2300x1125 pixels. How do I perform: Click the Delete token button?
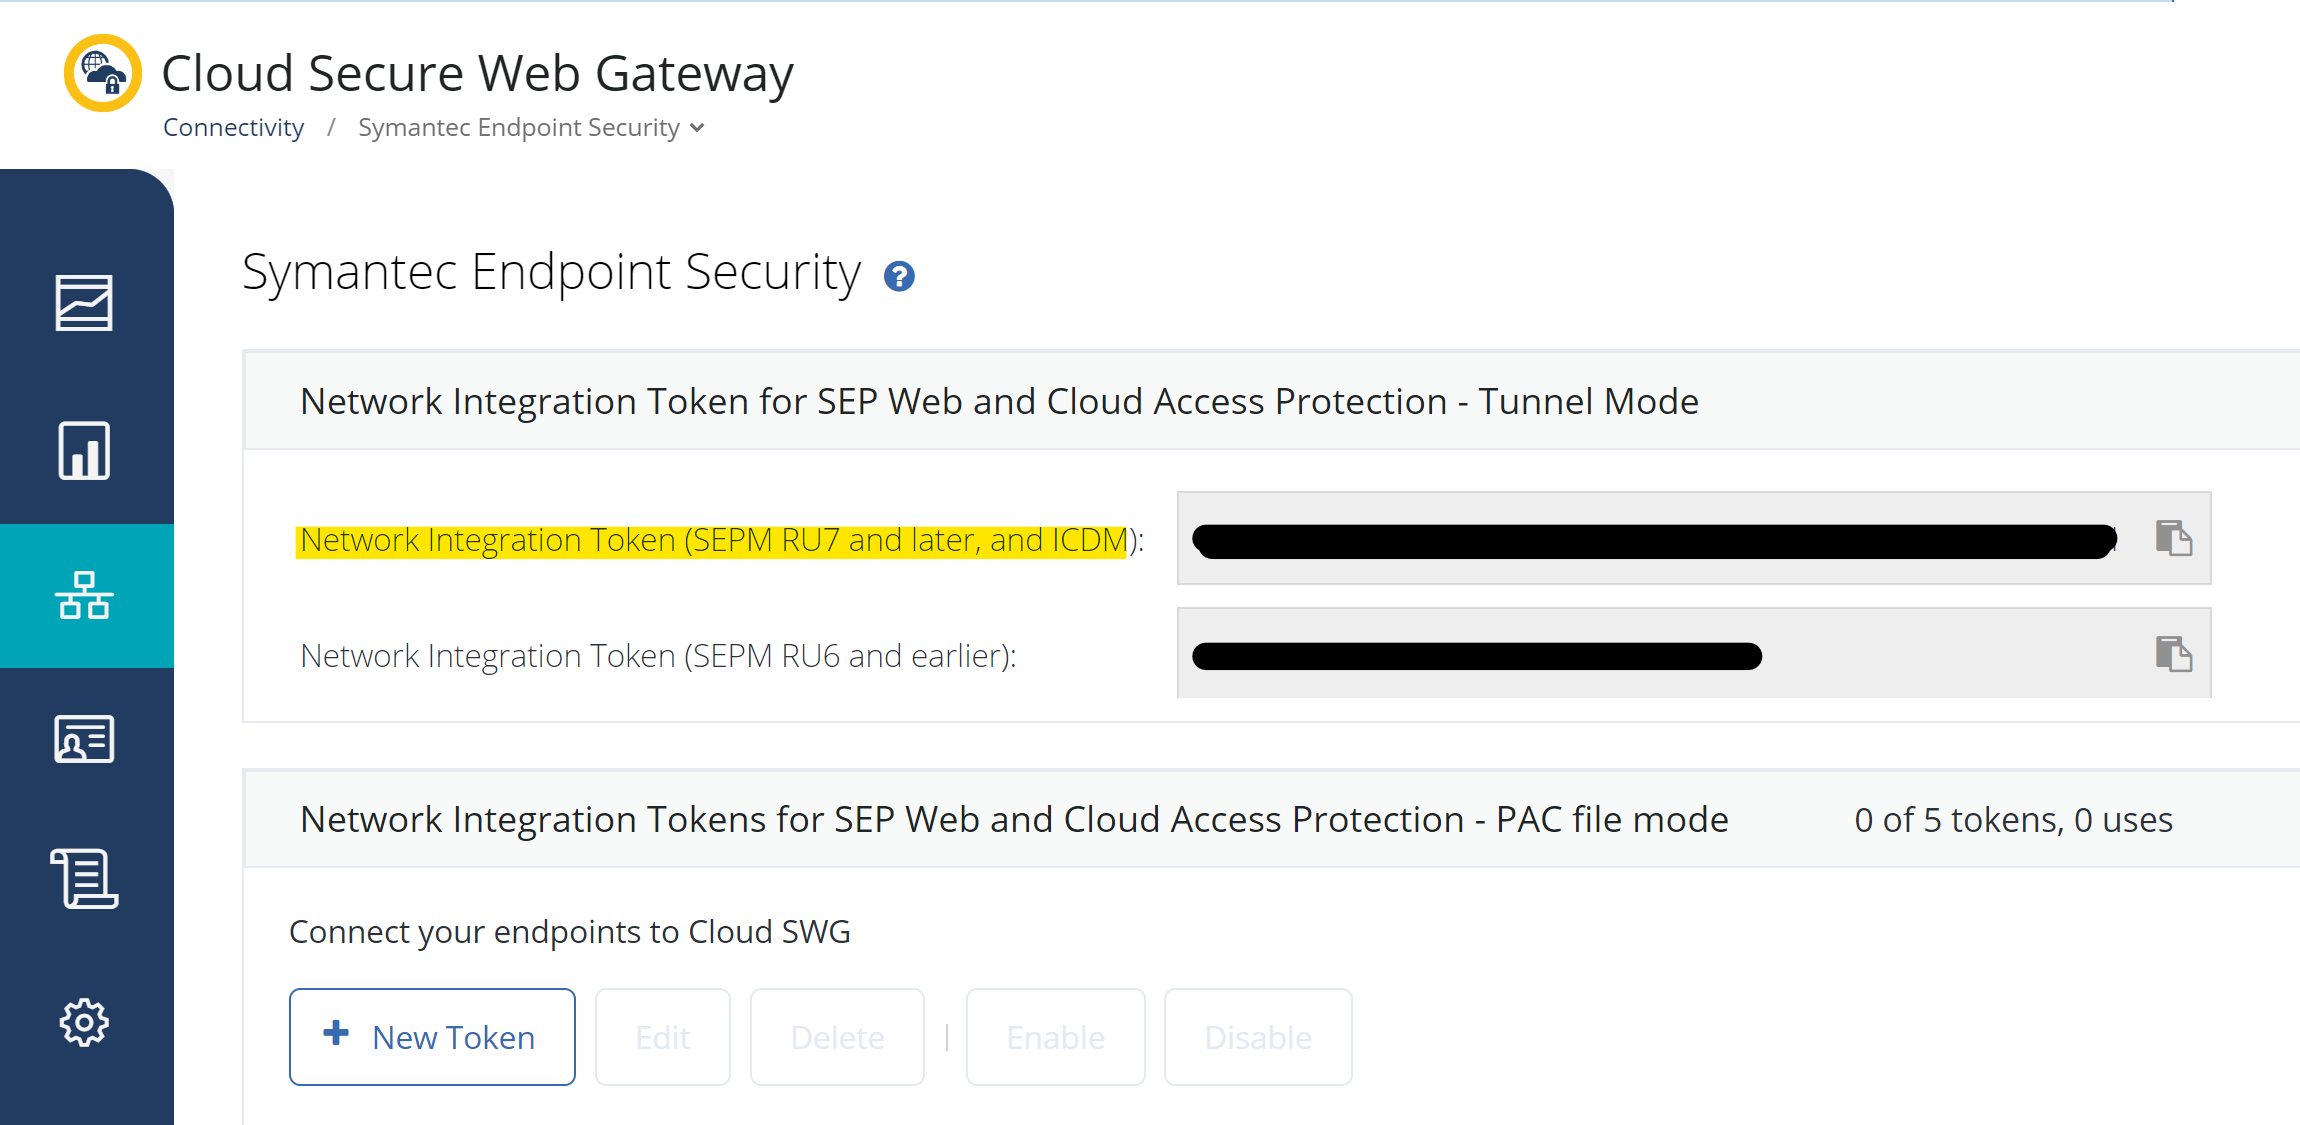837,1037
